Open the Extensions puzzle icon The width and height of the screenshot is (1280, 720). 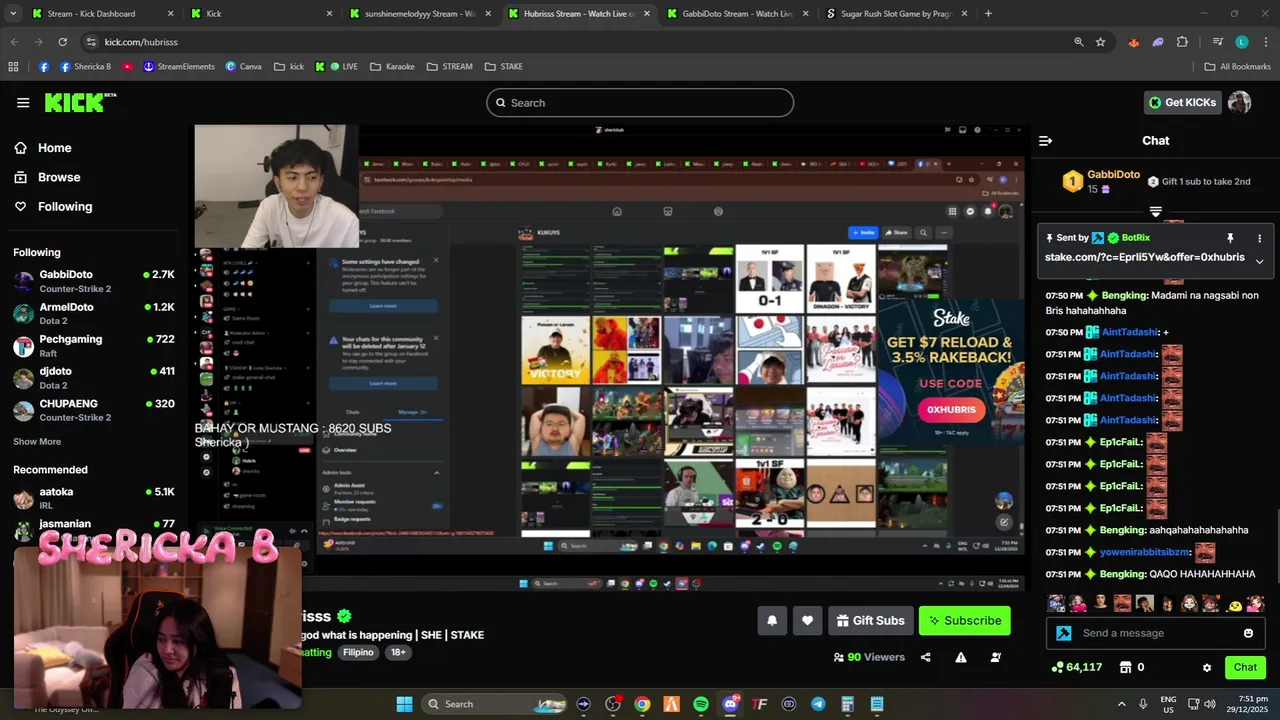[x=1182, y=42]
